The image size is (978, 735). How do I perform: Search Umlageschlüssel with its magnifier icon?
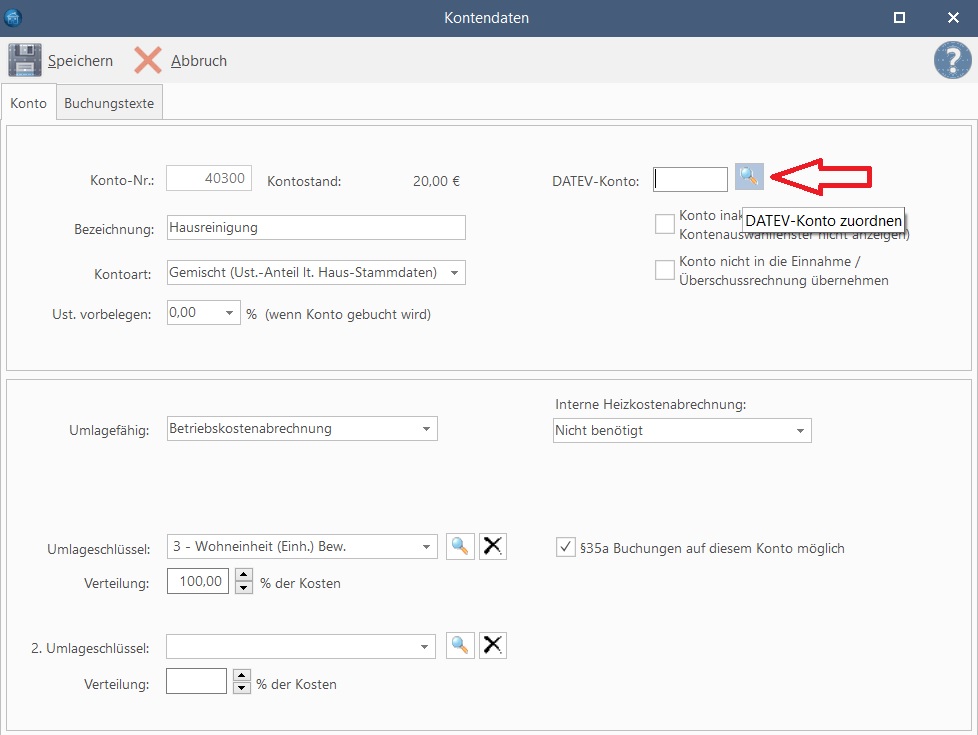point(460,546)
